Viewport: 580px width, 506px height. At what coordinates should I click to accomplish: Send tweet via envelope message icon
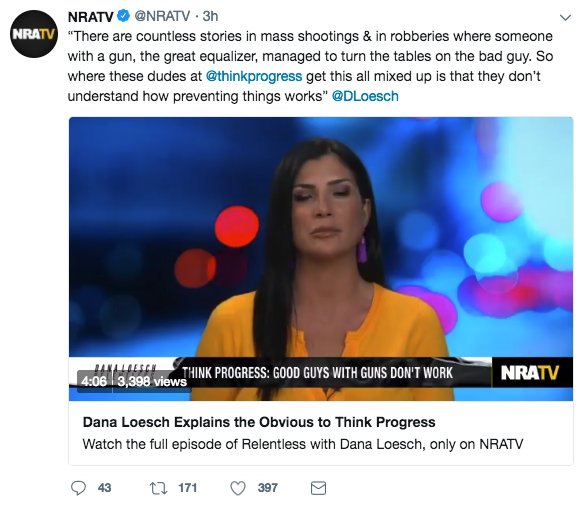318,488
